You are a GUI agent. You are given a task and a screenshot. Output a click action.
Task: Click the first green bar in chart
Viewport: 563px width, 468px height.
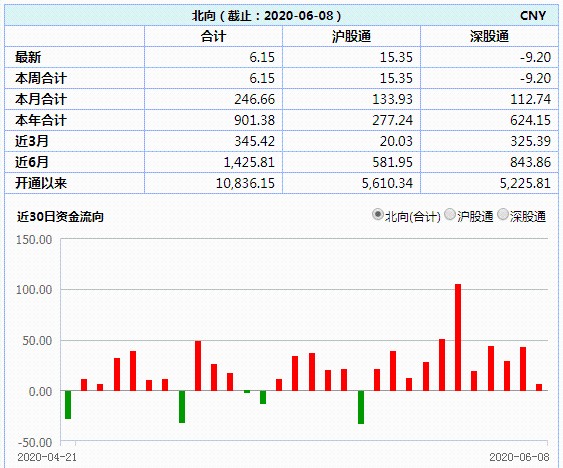click(68, 405)
